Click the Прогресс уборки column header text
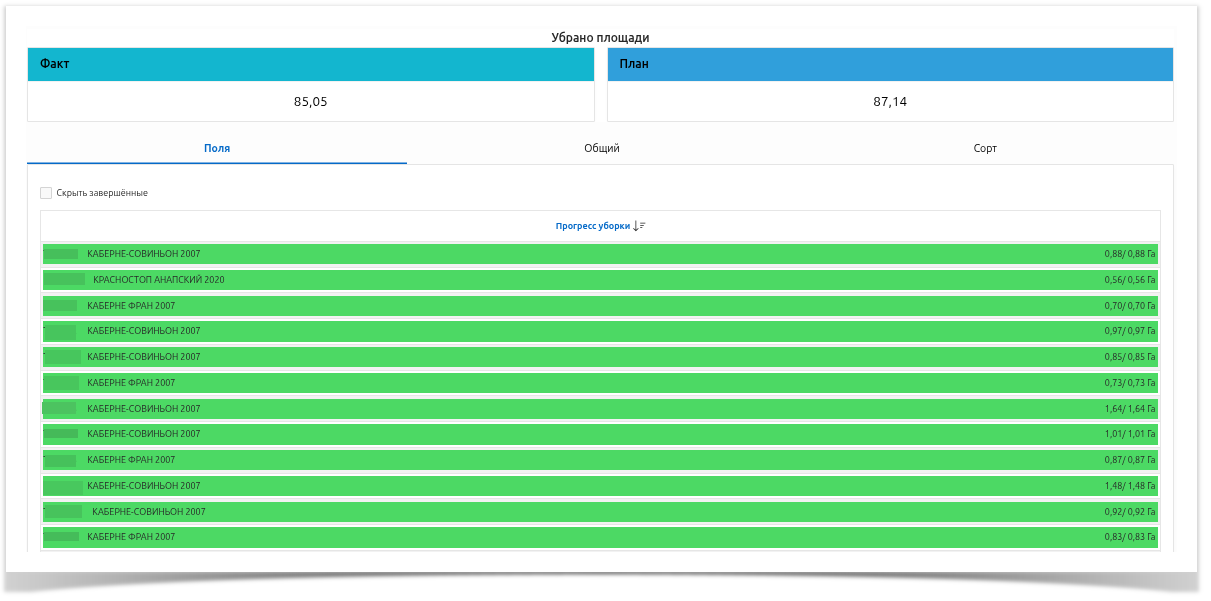Image resolution: width=1211 pixels, height=601 pixels. tap(592, 226)
